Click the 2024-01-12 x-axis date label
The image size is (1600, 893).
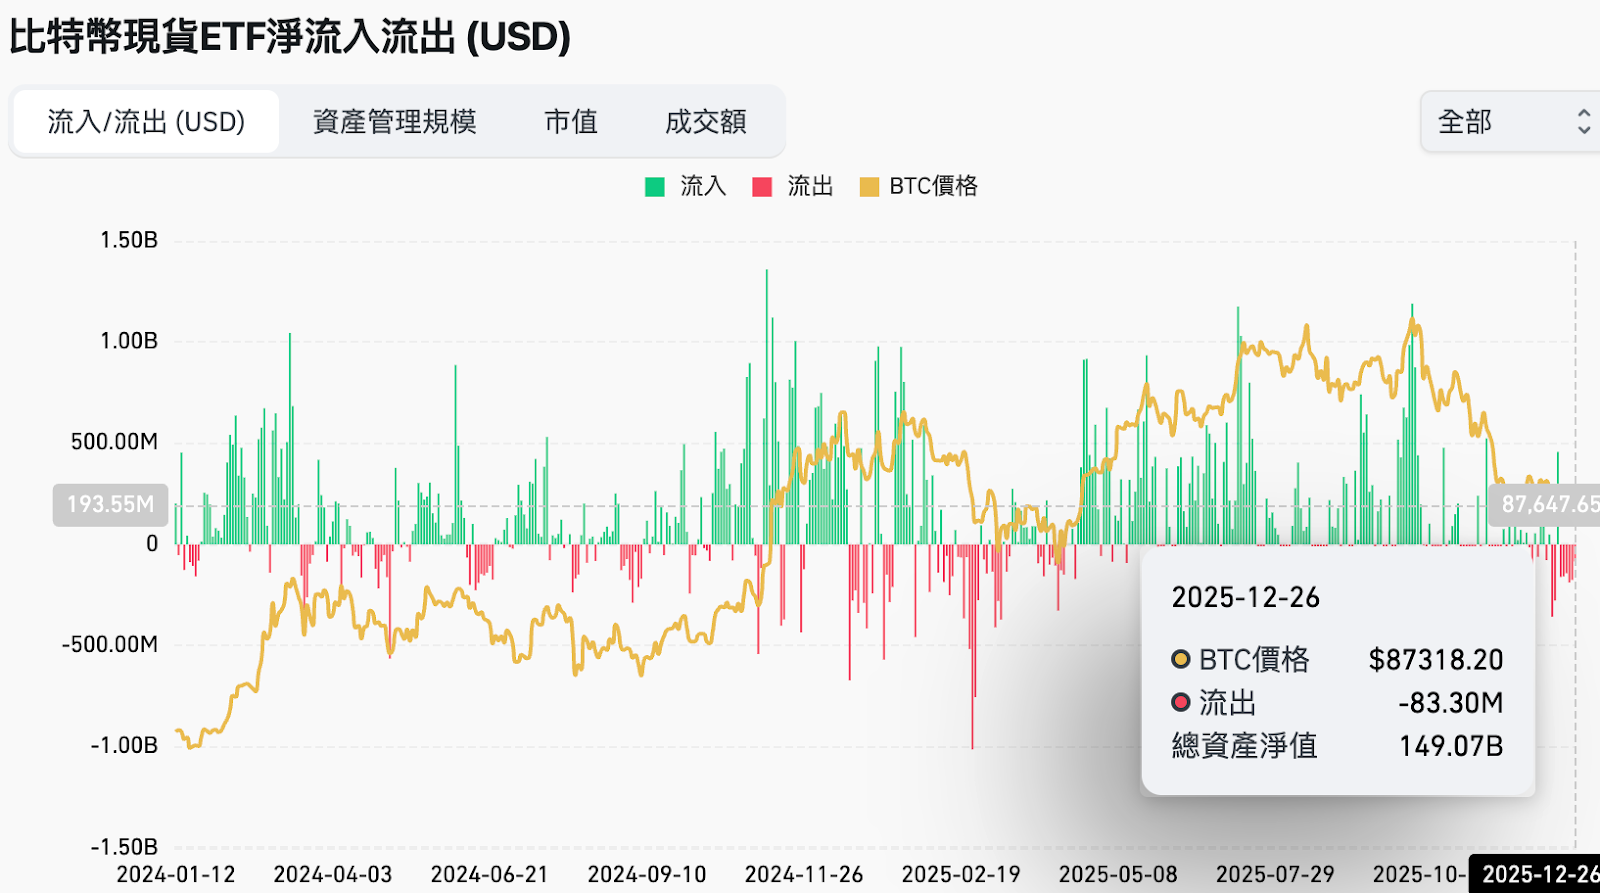(x=176, y=875)
